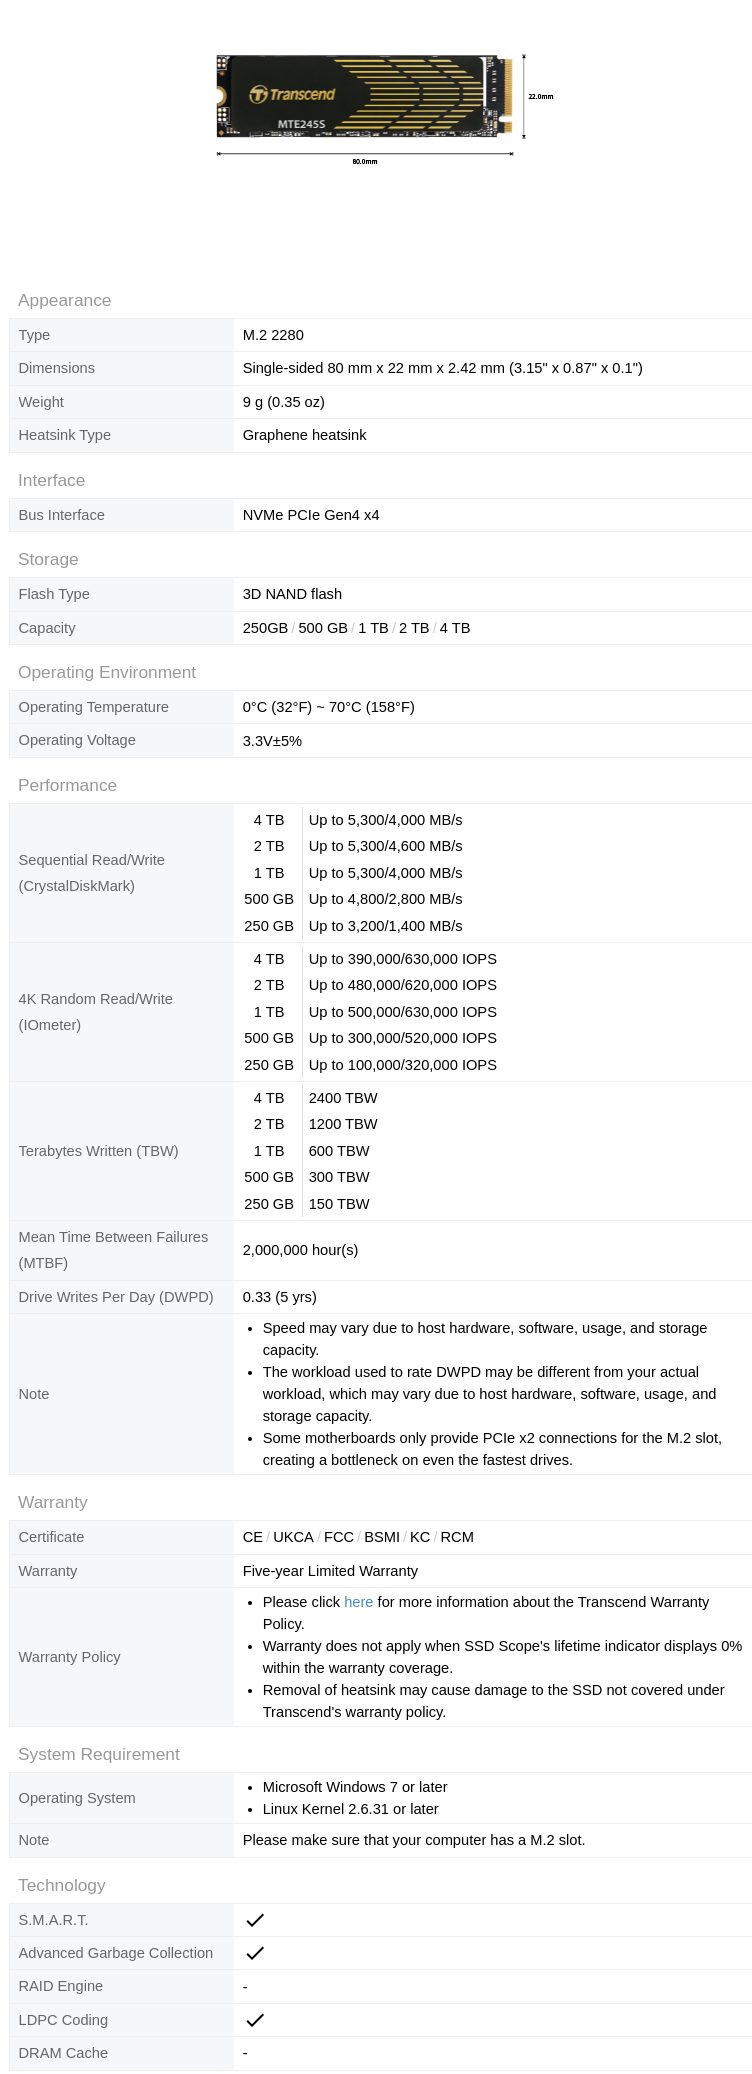752x2074 pixels.
Task: Click the 'Operating Environment' section heading
Action: coord(107,672)
